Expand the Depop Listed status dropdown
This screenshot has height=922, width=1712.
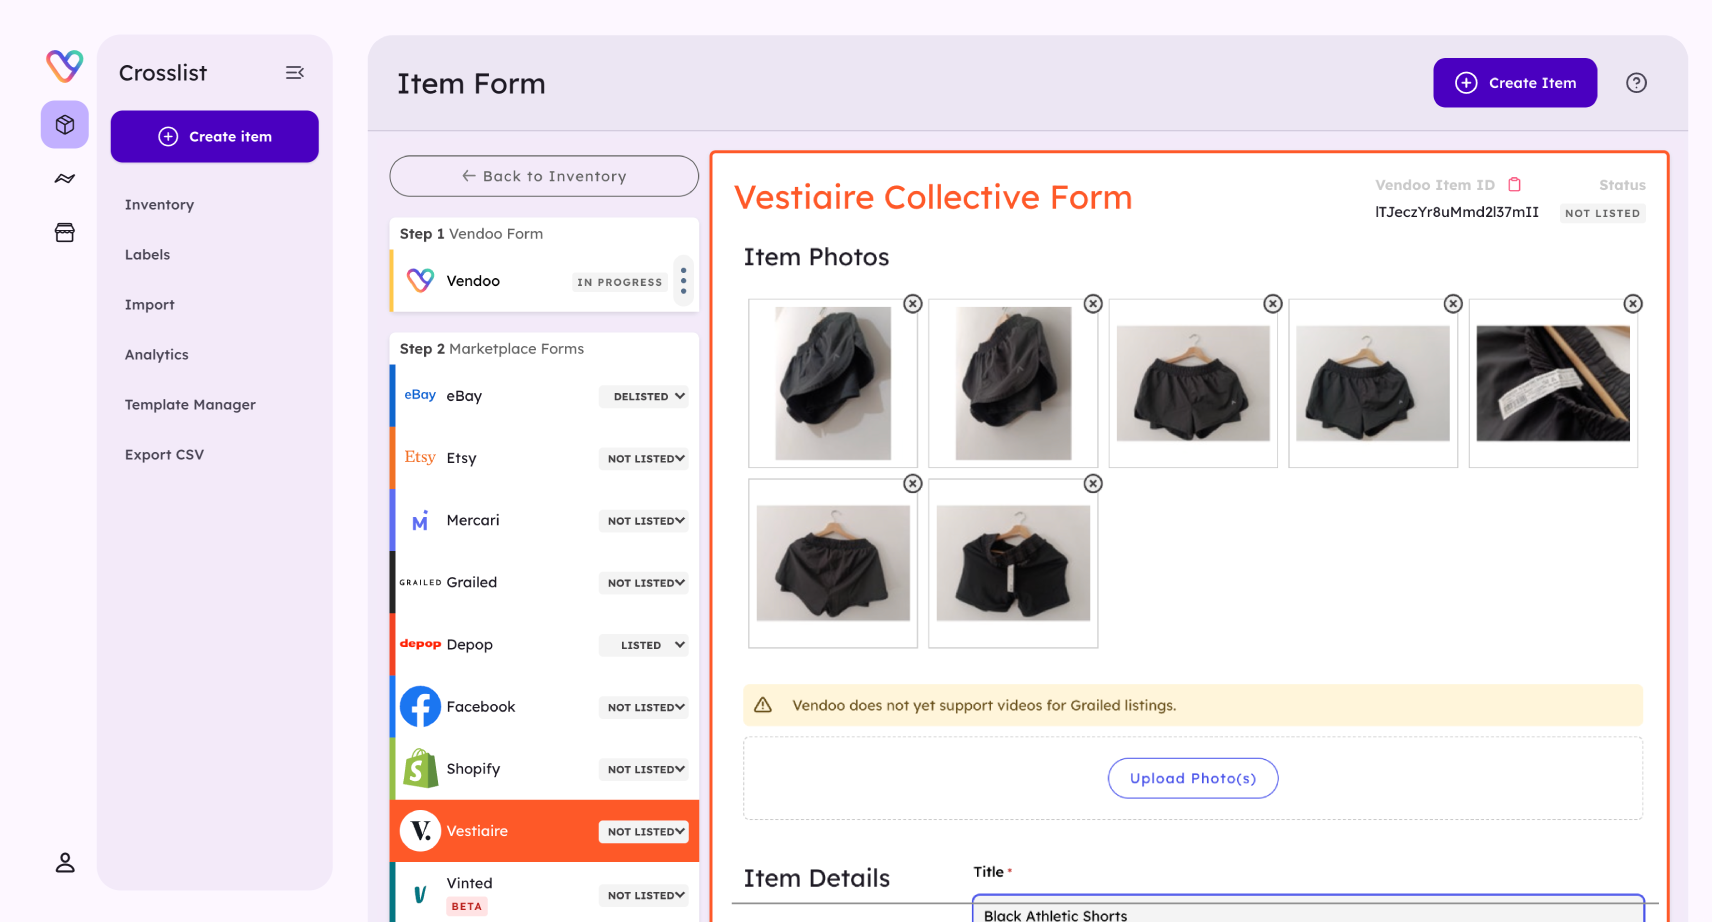point(647,645)
